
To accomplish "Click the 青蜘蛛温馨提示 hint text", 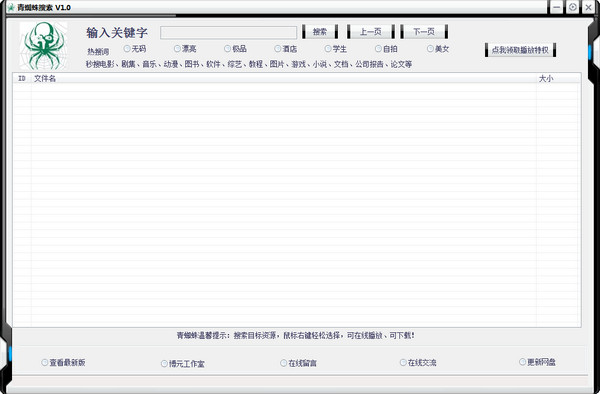I will tap(295, 335).
